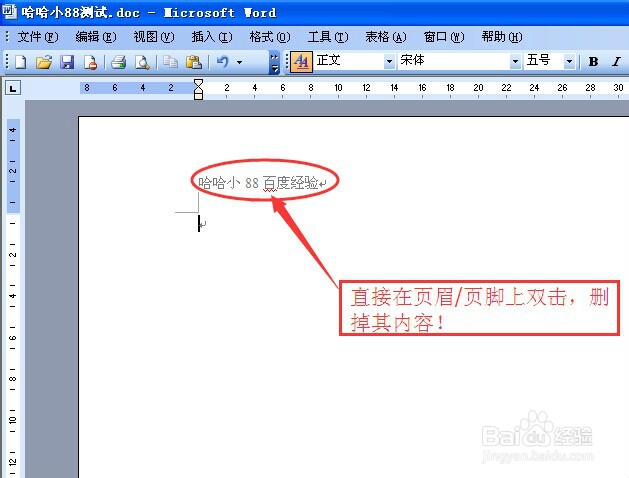Image resolution: width=629 pixels, height=478 pixels.
Task: Create a new blank document
Action: coord(21,62)
